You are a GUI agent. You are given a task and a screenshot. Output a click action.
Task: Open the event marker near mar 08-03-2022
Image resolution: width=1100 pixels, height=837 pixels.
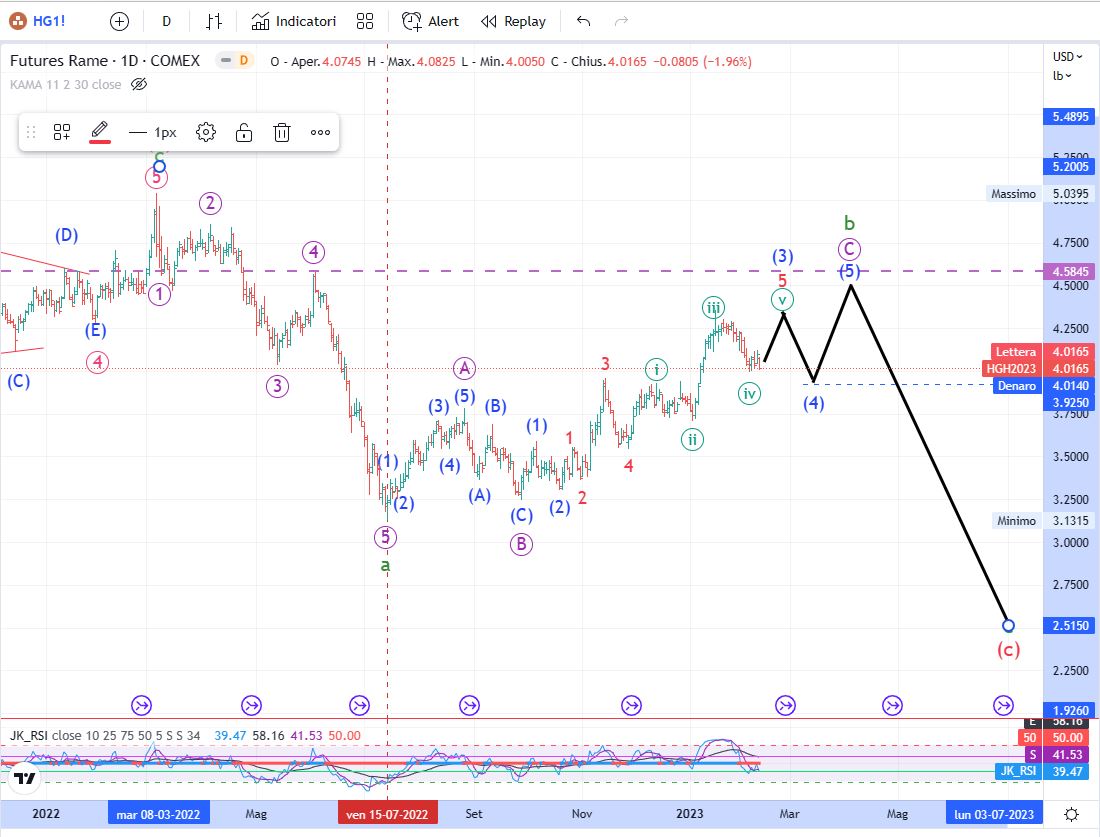(x=142, y=705)
